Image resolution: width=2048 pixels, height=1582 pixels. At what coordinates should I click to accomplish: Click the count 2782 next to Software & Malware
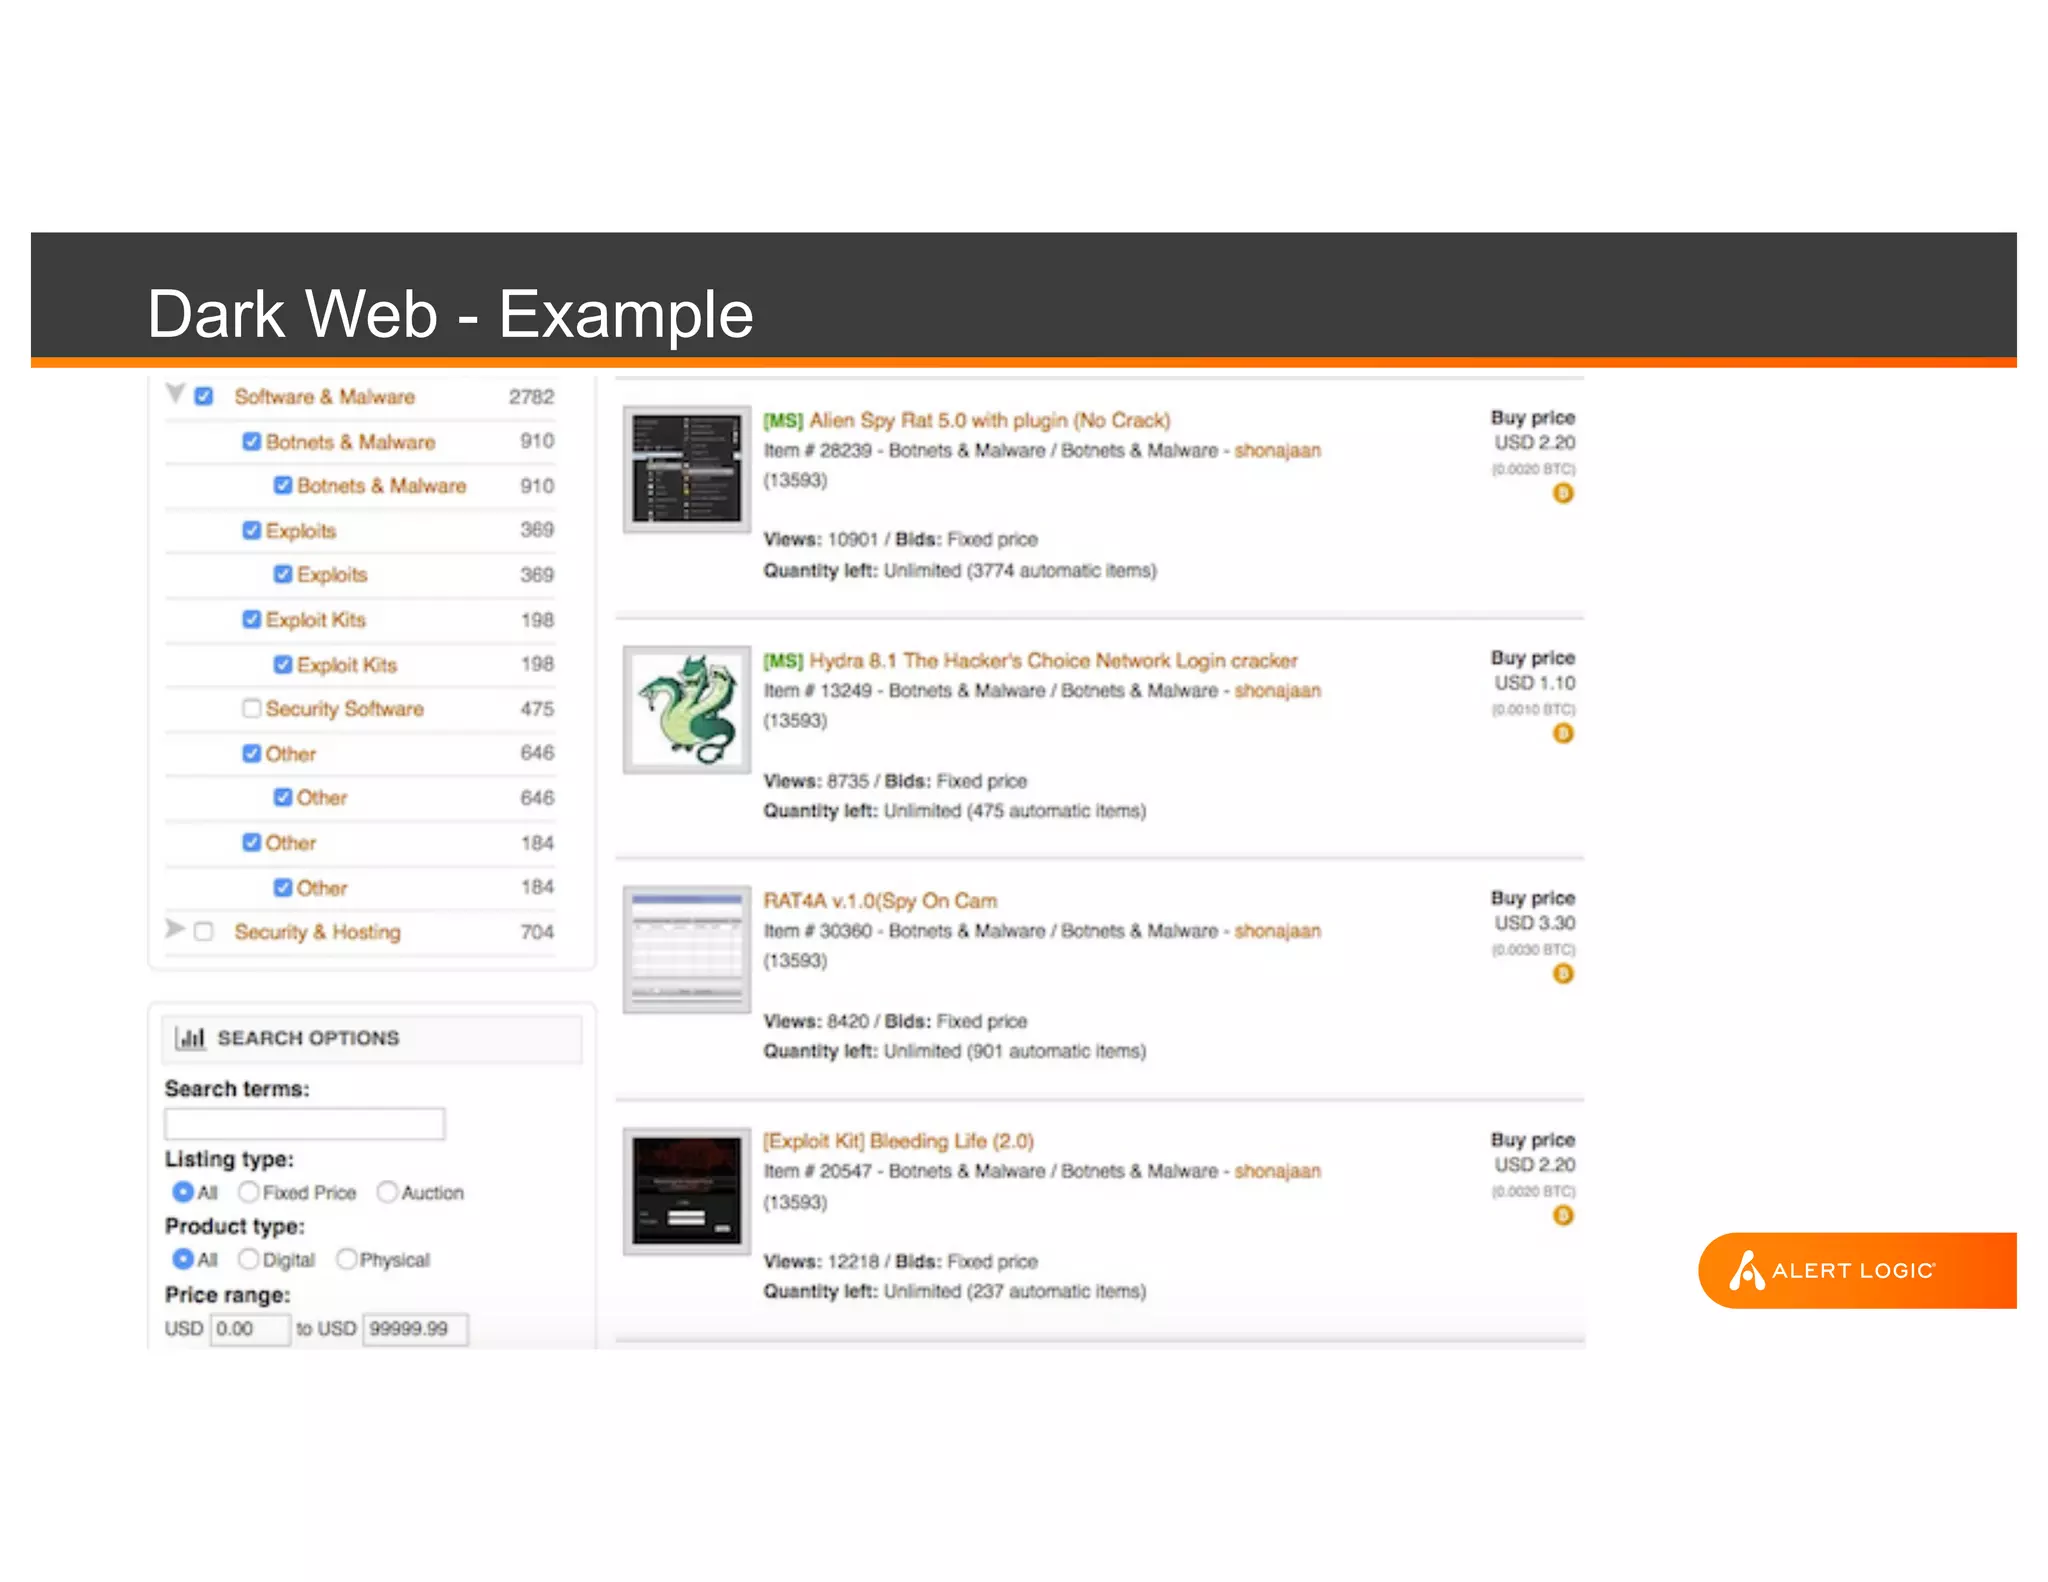pos(531,397)
